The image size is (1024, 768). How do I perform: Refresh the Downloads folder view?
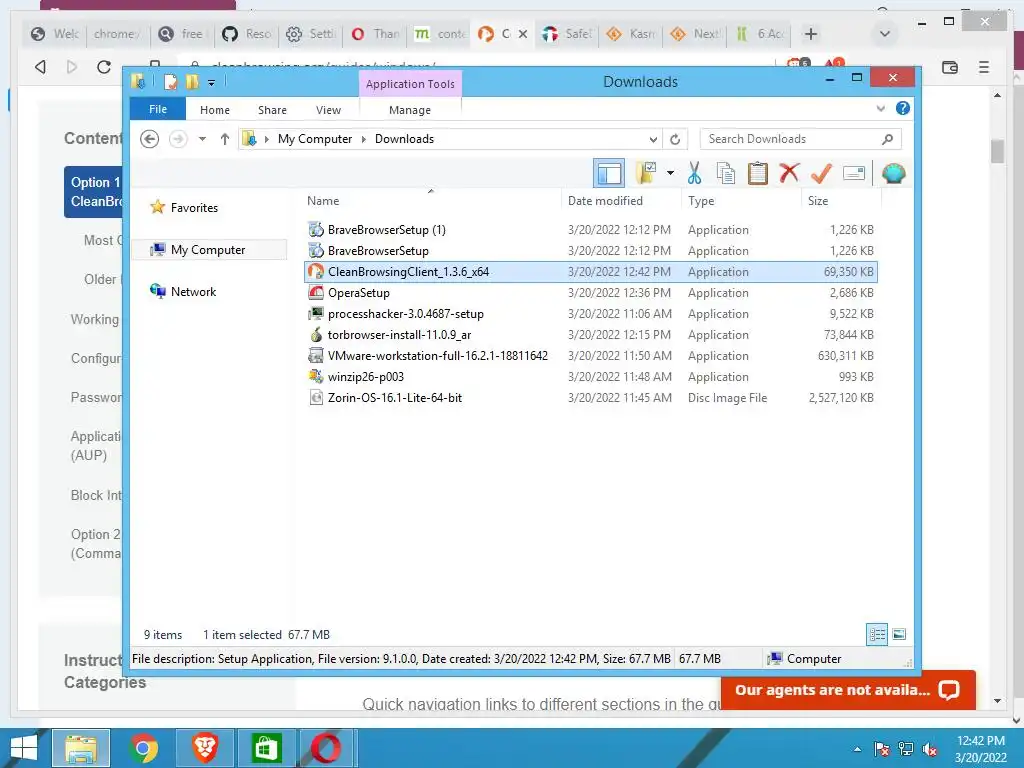(x=675, y=139)
